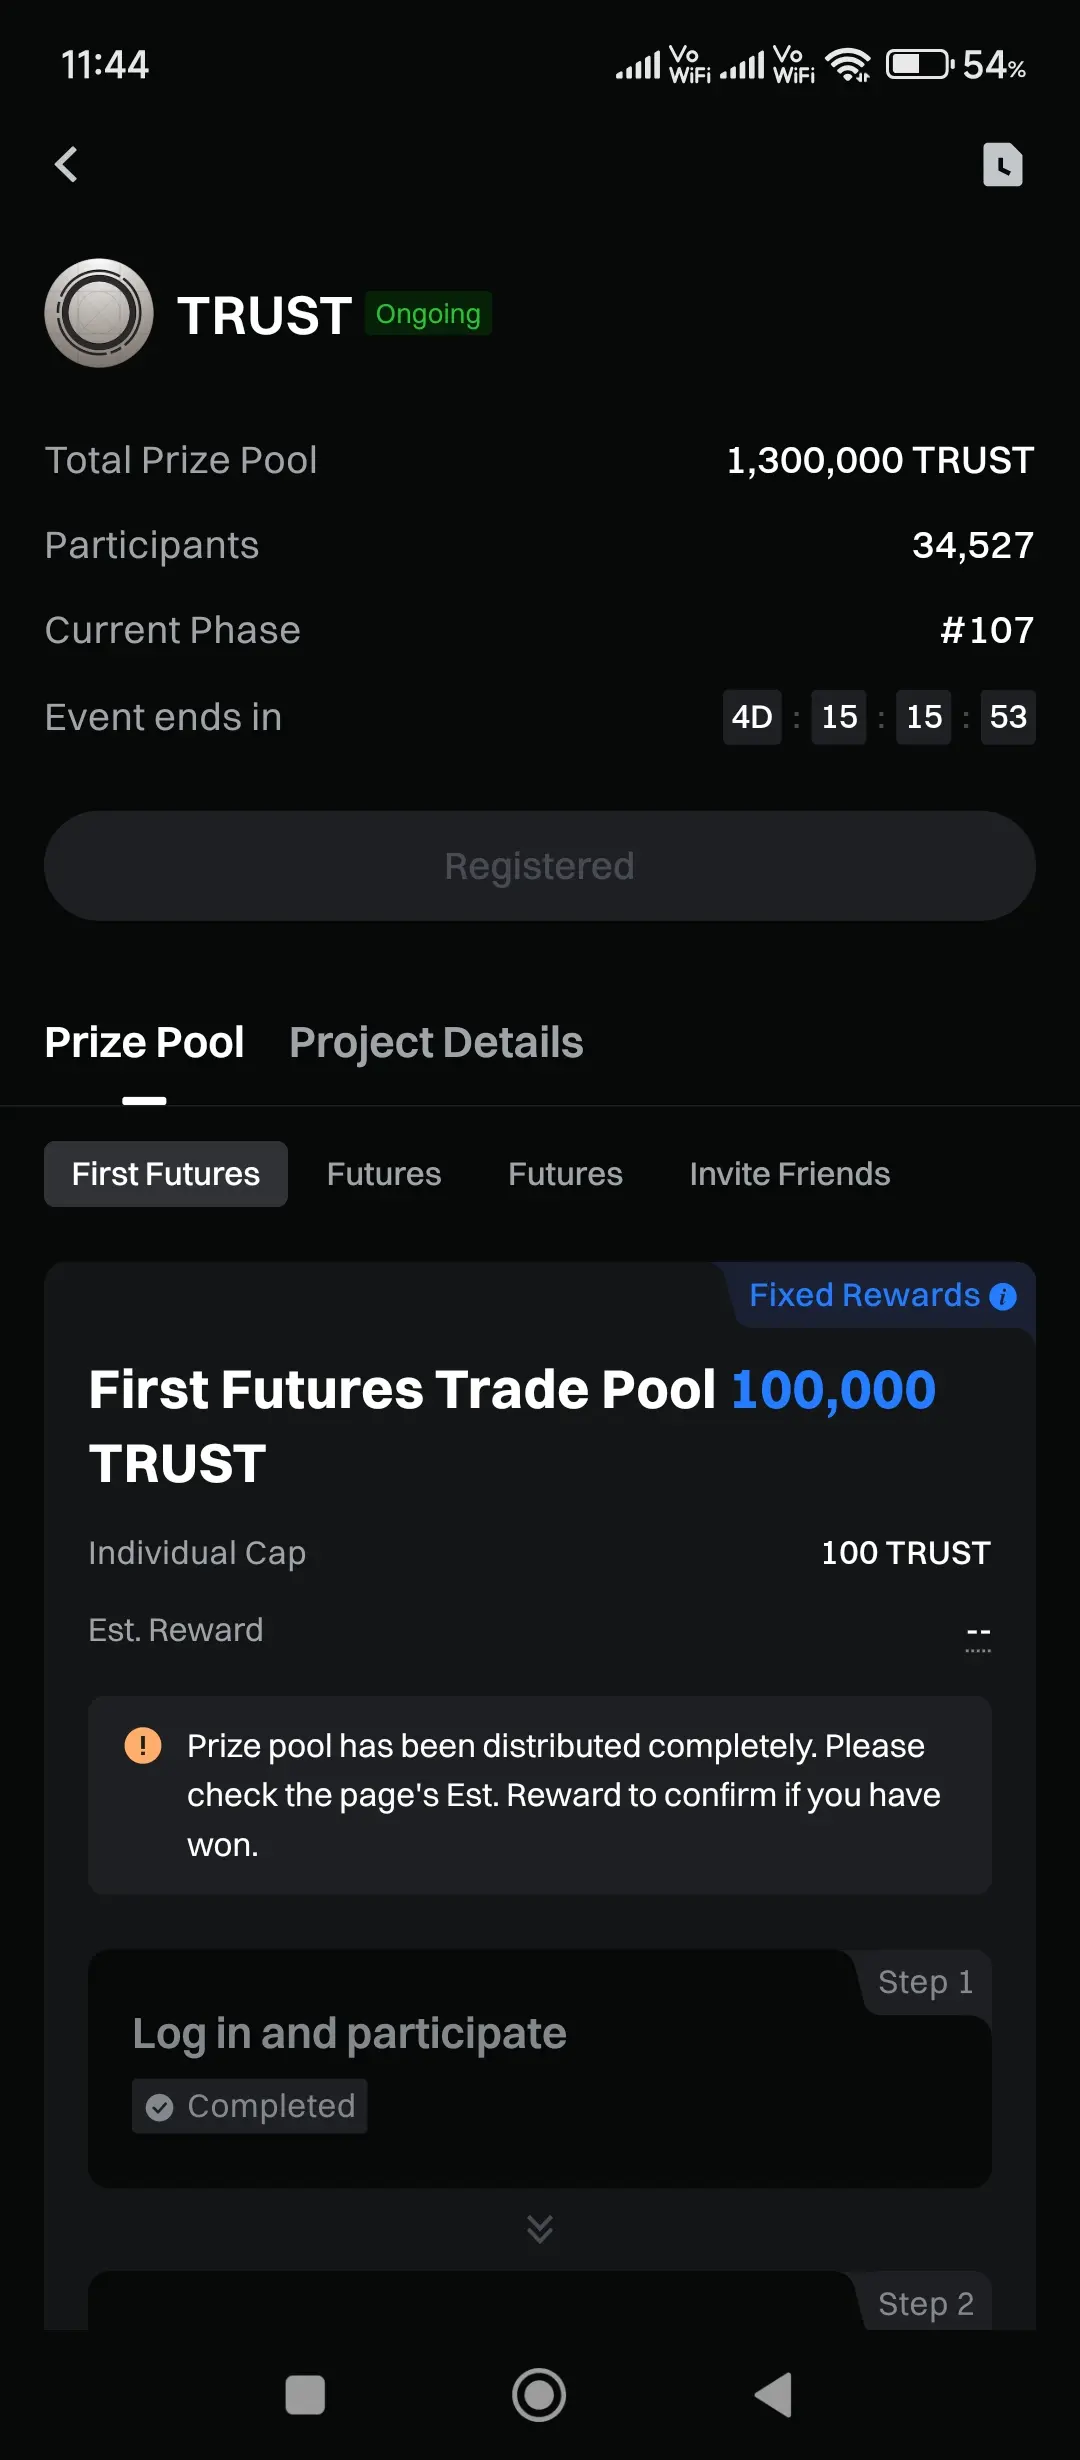
Task: Tap the Est. Reward dashed value
Action: pos(978,1632)
